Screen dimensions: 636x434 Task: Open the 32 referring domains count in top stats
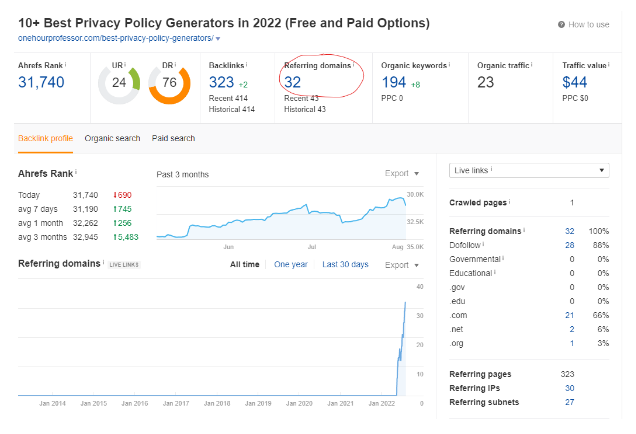(x=292, y=82)
